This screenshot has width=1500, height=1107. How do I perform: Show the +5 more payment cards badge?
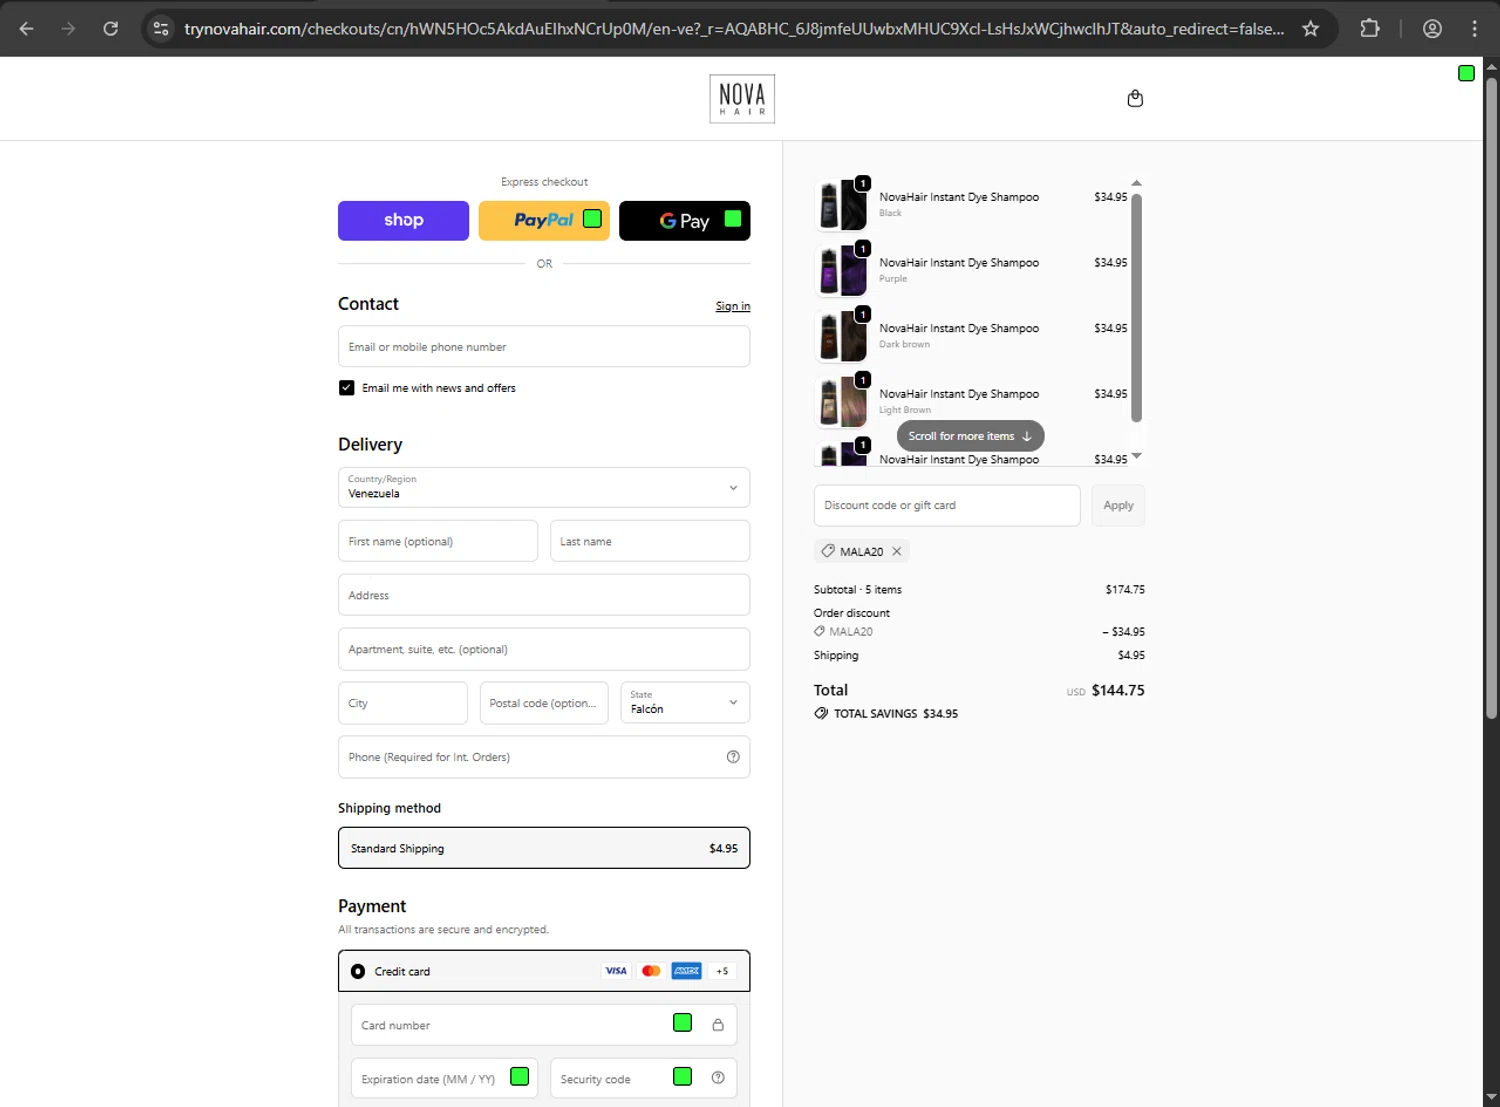(x=722, y=971)
